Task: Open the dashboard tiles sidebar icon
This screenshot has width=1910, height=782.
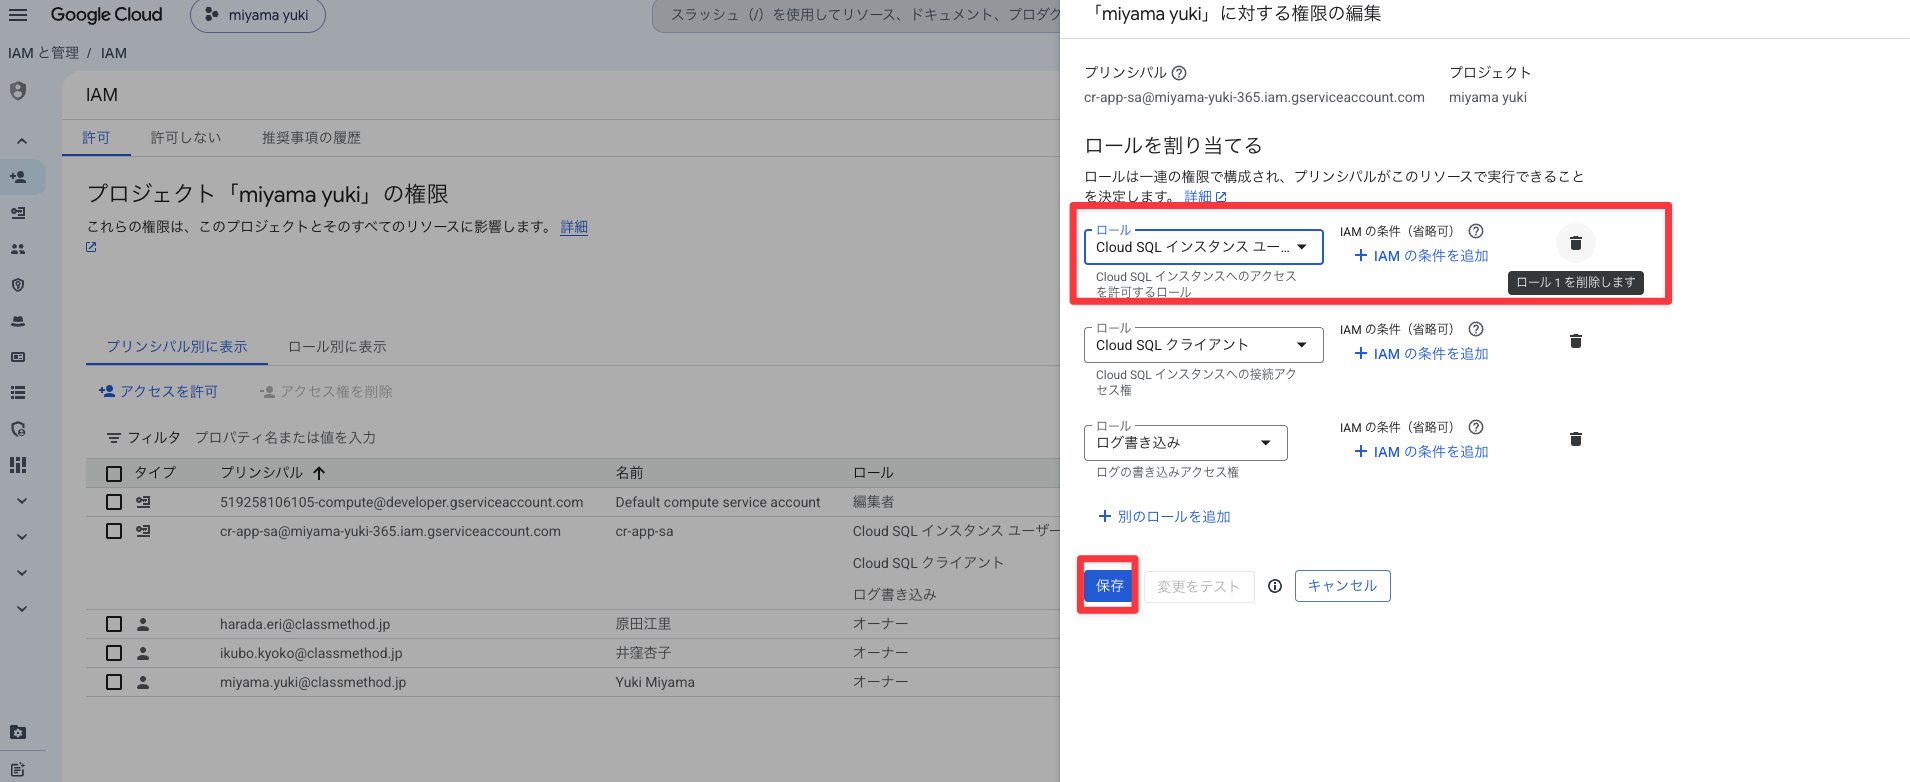Action: coord(18,465)
